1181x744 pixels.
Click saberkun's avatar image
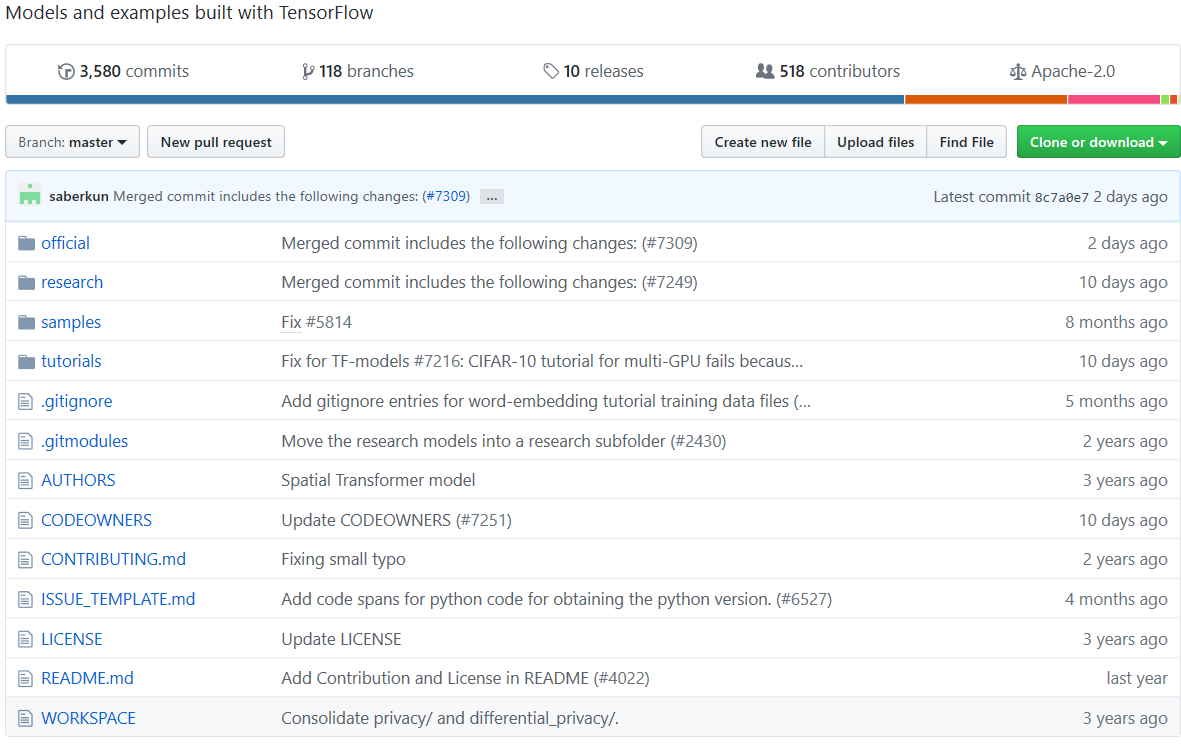(x=29, y=194)
